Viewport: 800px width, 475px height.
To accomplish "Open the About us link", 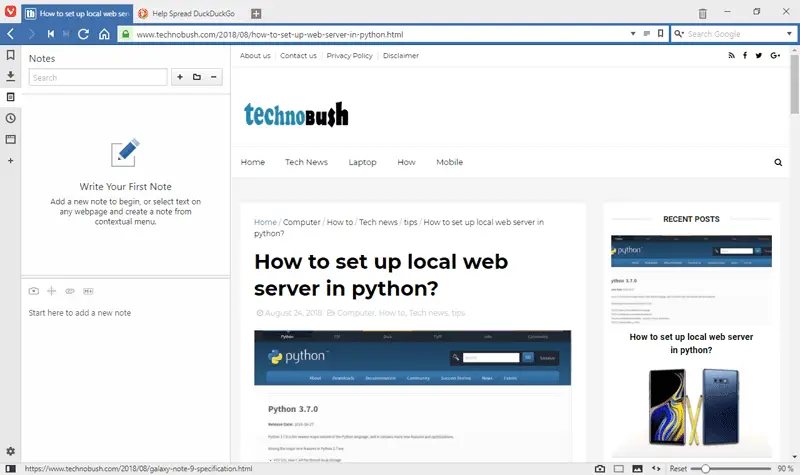I will coord(255,56).
